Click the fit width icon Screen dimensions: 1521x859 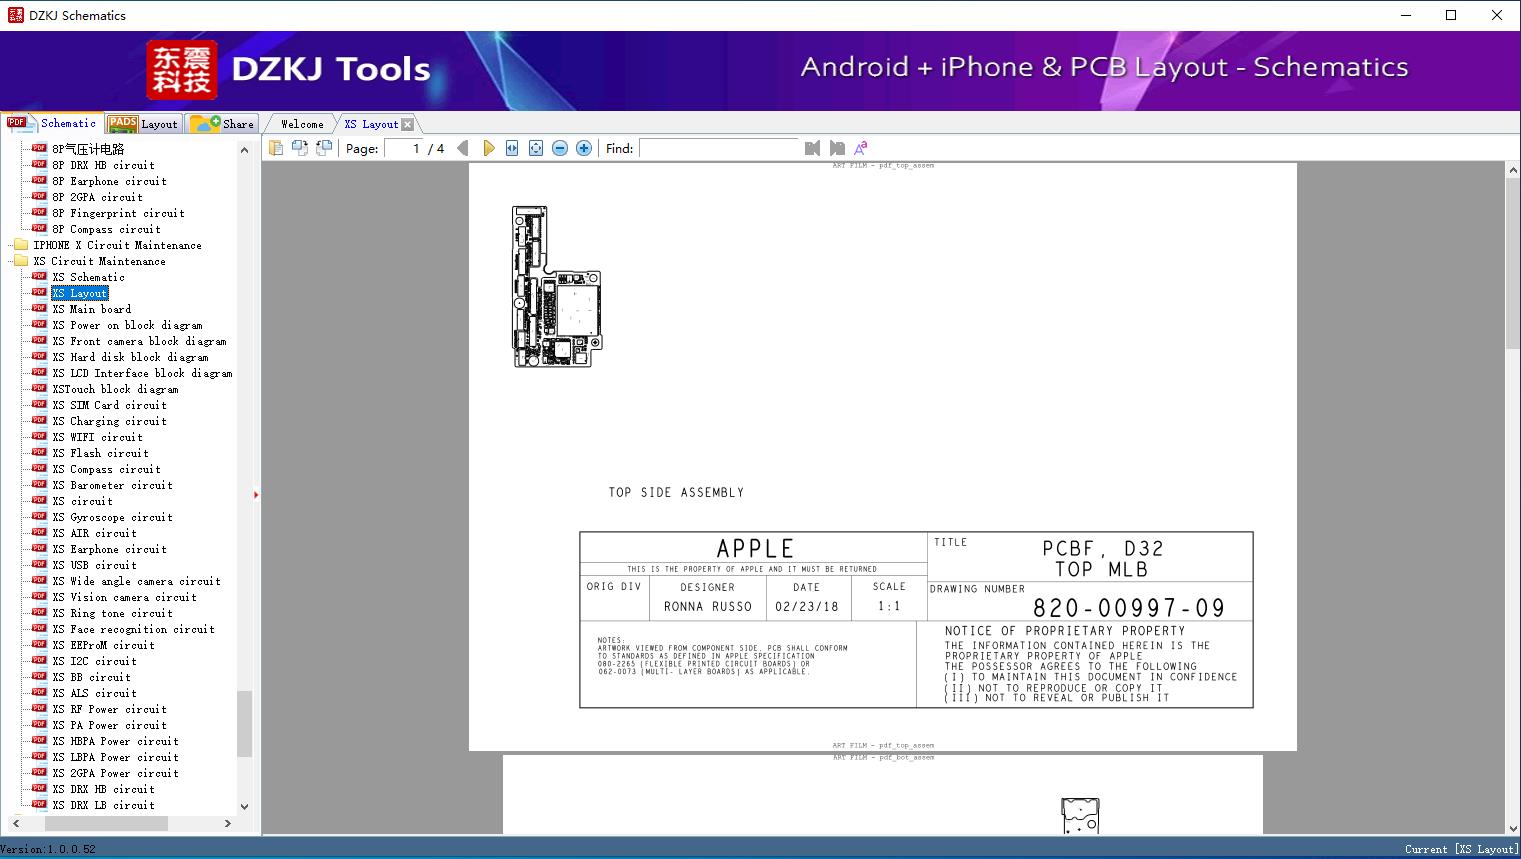click(x=512, y=148)
